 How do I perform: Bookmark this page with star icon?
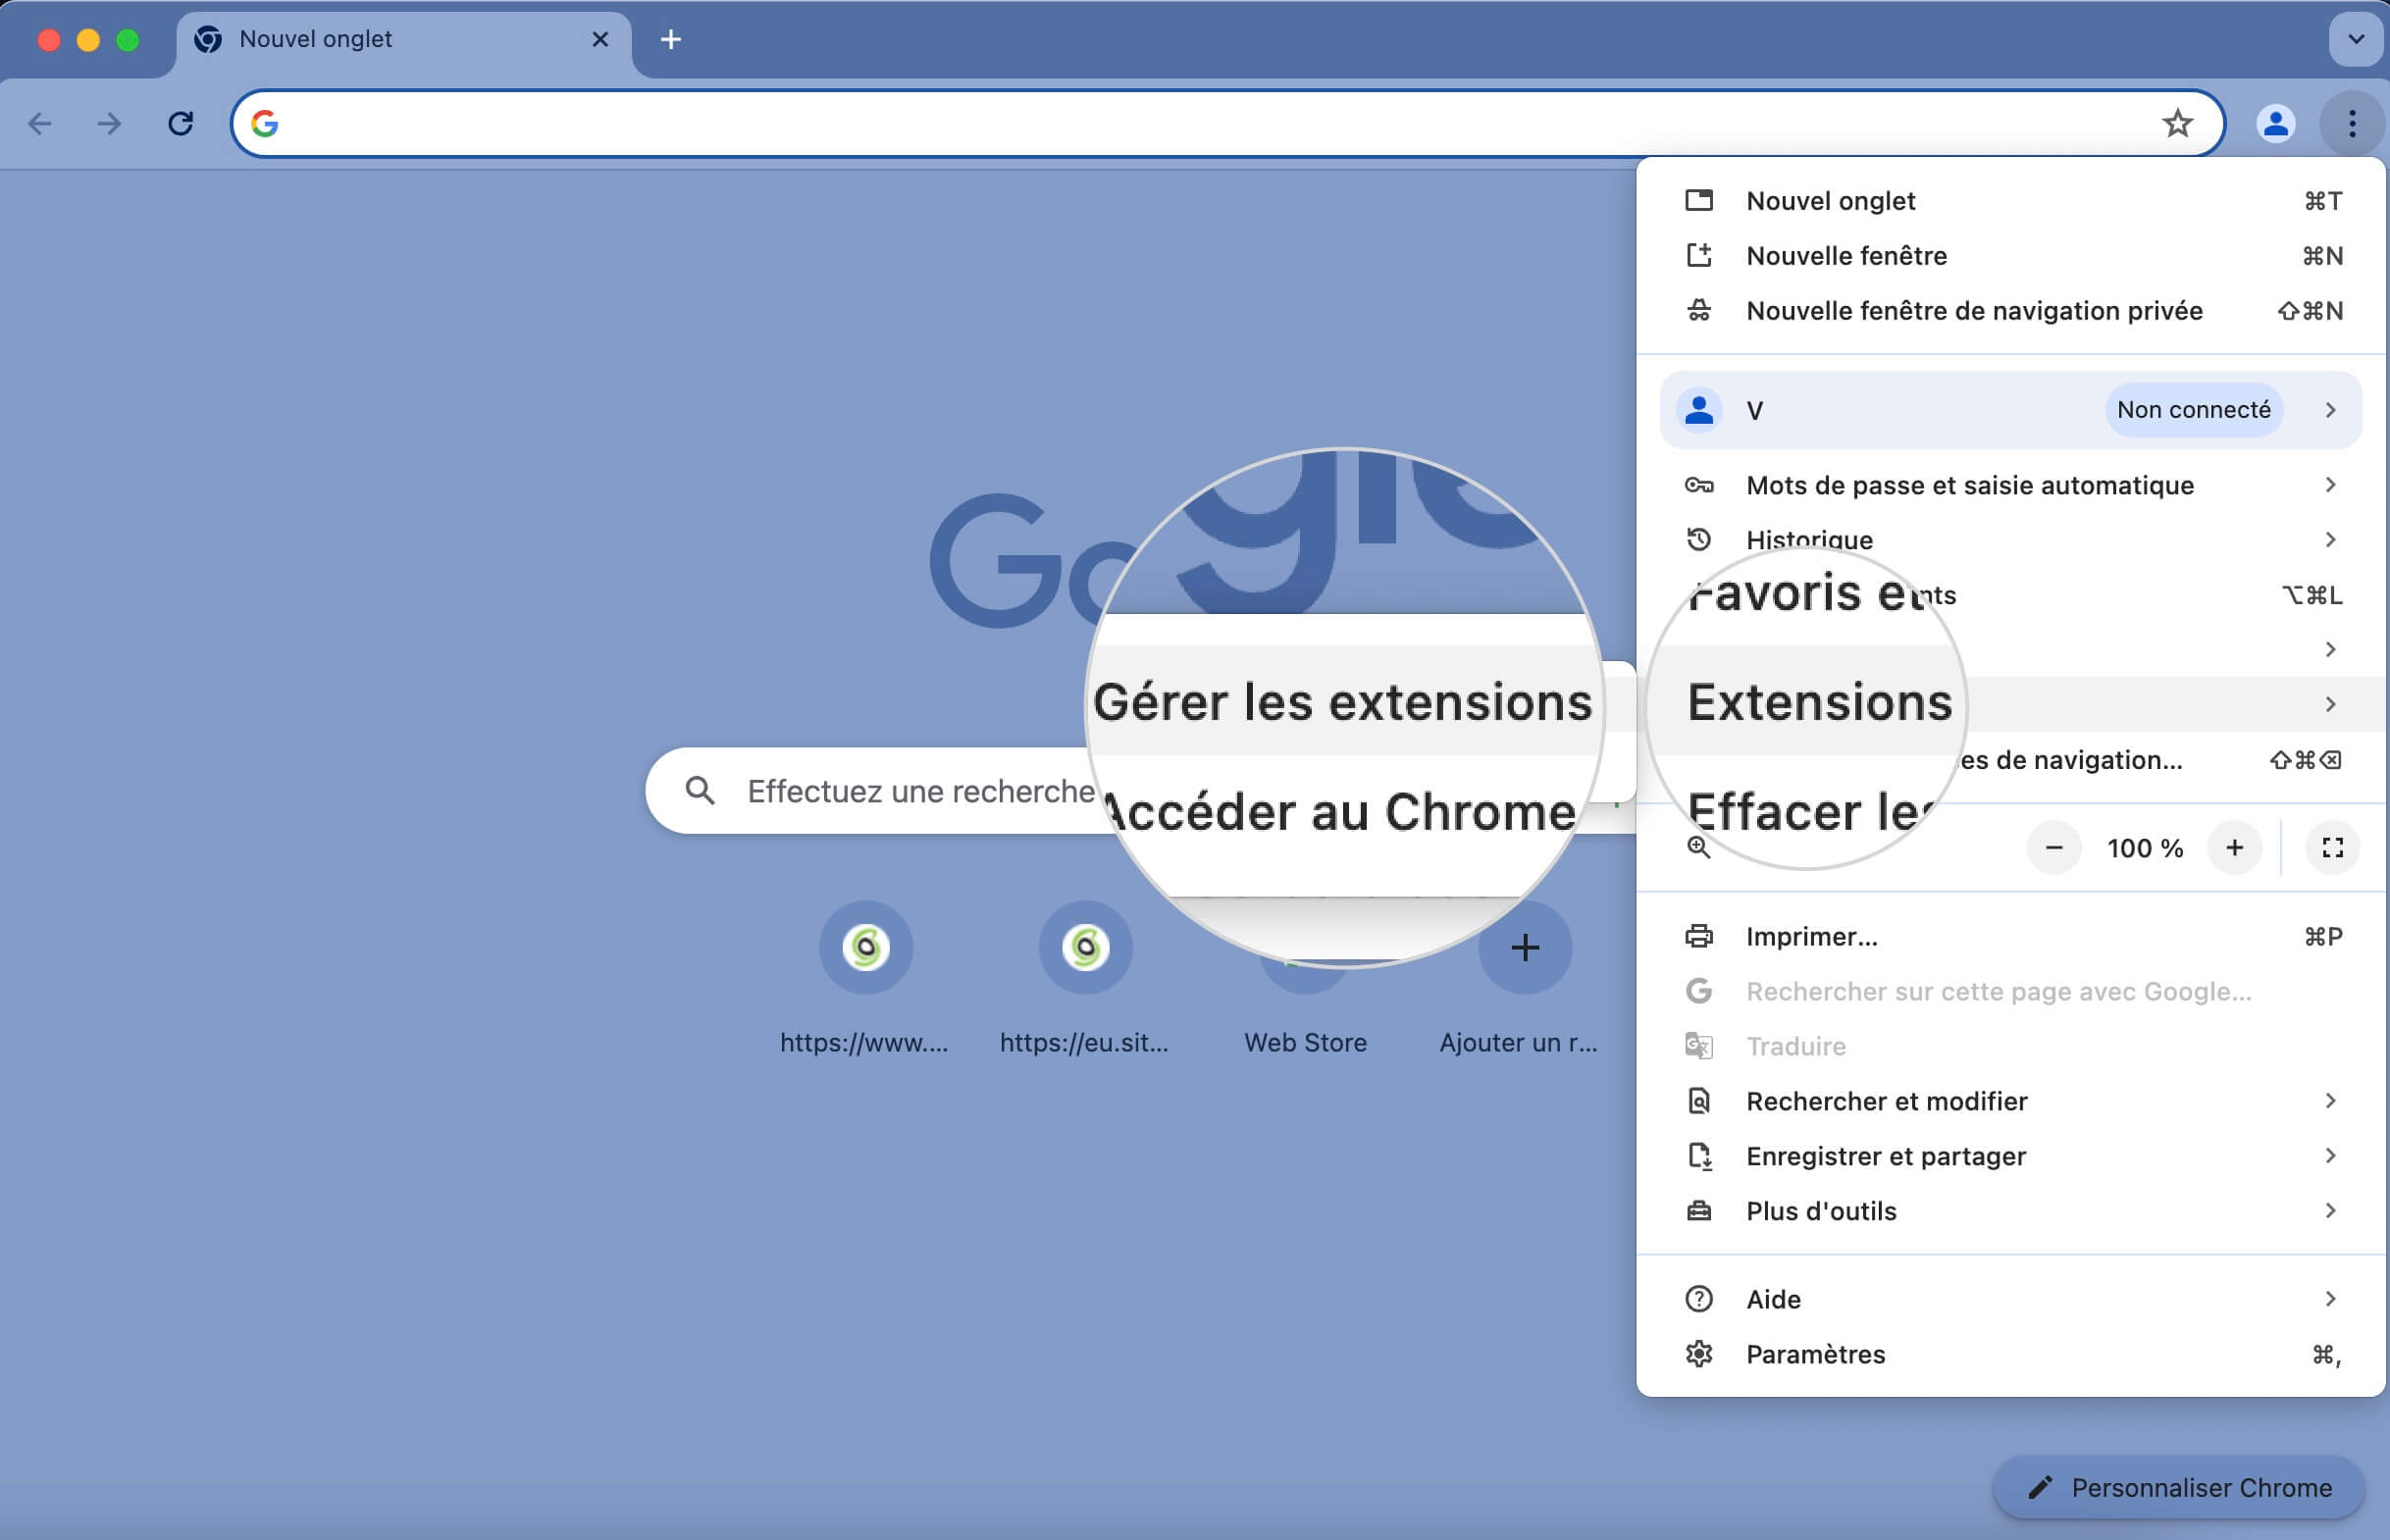pos(2176,123)
